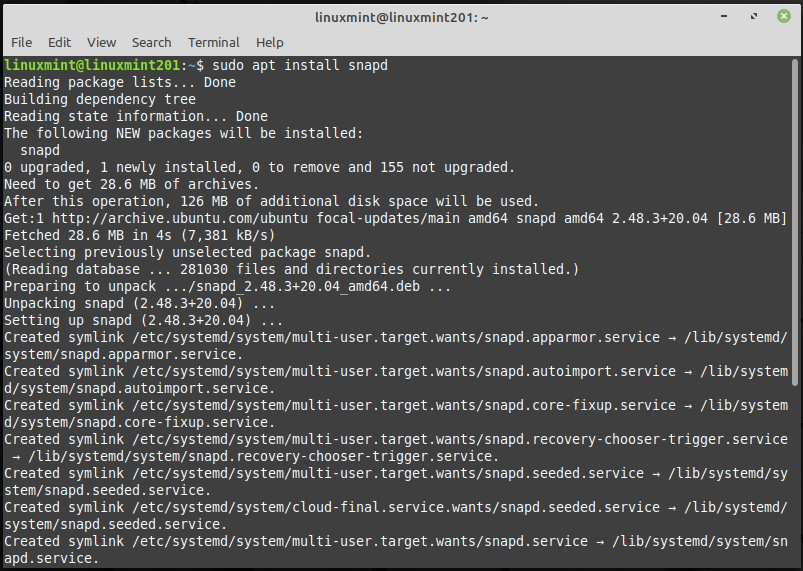
Task: Open the File menu
Action: point(21,42)
